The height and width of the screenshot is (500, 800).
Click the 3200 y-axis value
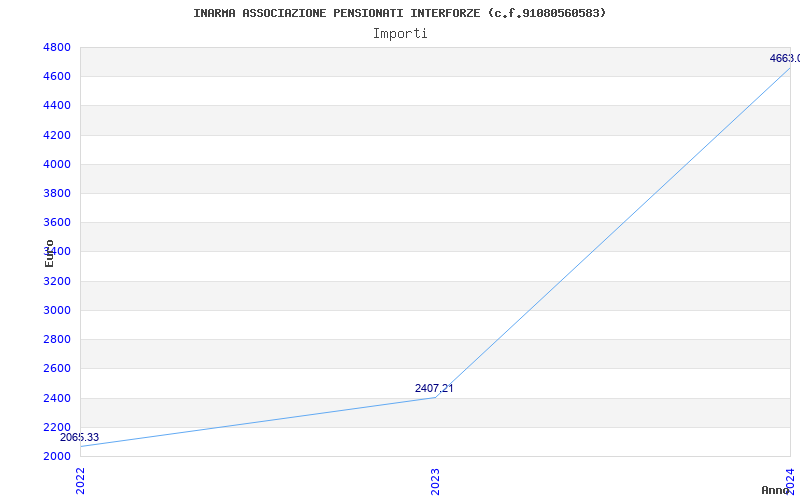[57, 281]
